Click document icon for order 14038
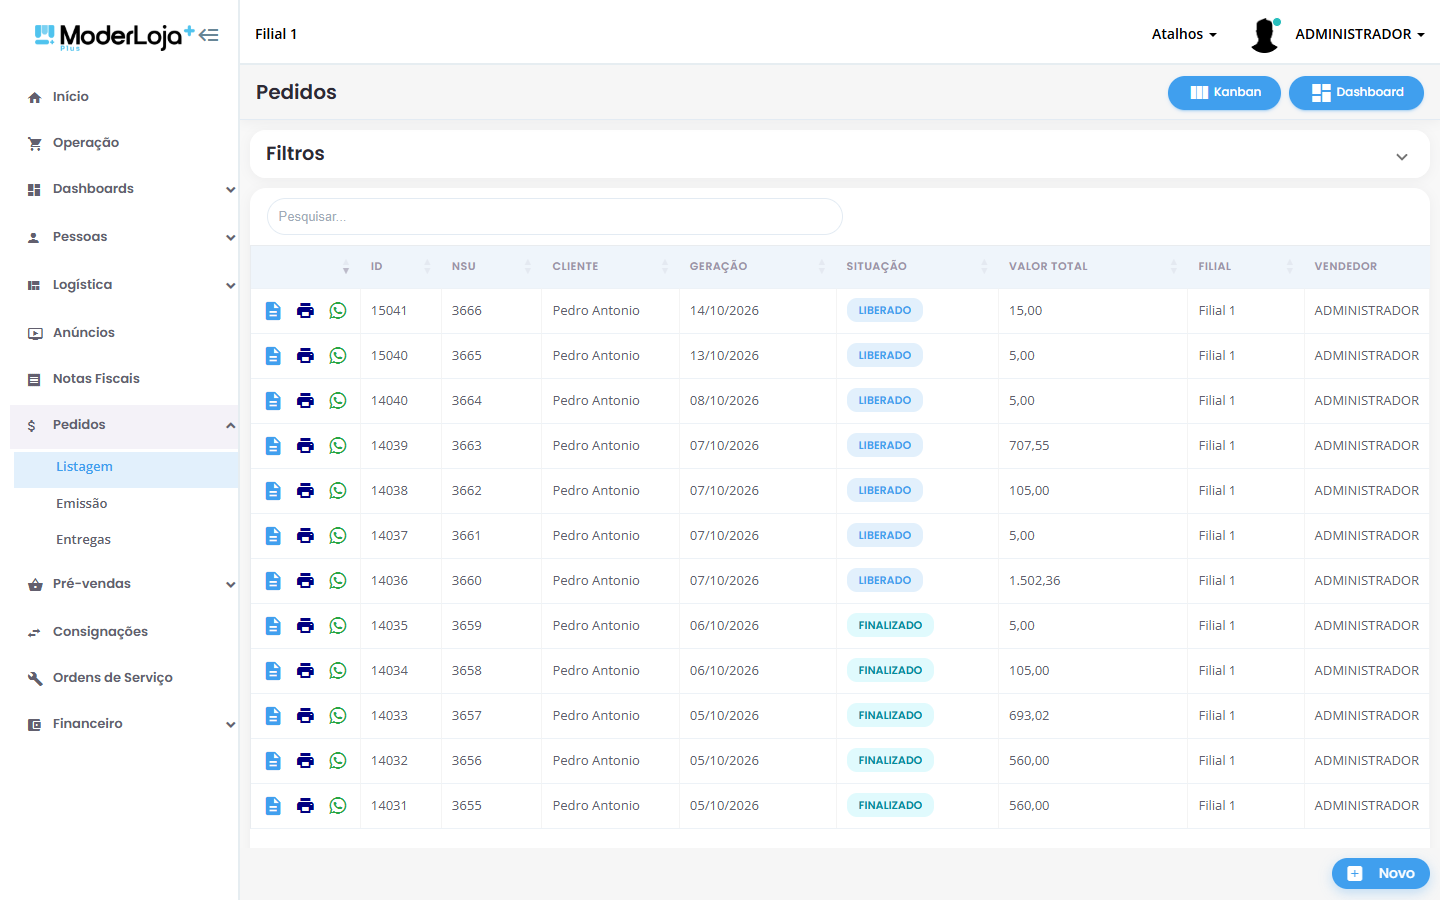The height and width of the screenshot is (900, 1440). click(x=273, y=491)
